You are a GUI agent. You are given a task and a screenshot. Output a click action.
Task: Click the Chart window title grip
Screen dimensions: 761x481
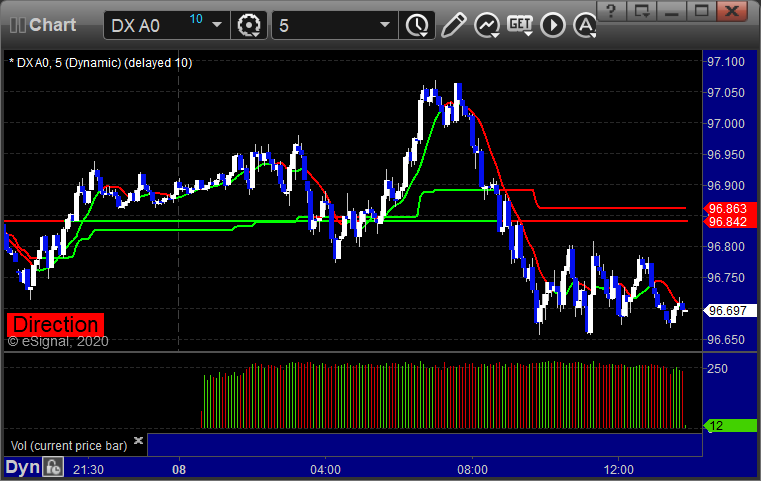tap(17, 25)
